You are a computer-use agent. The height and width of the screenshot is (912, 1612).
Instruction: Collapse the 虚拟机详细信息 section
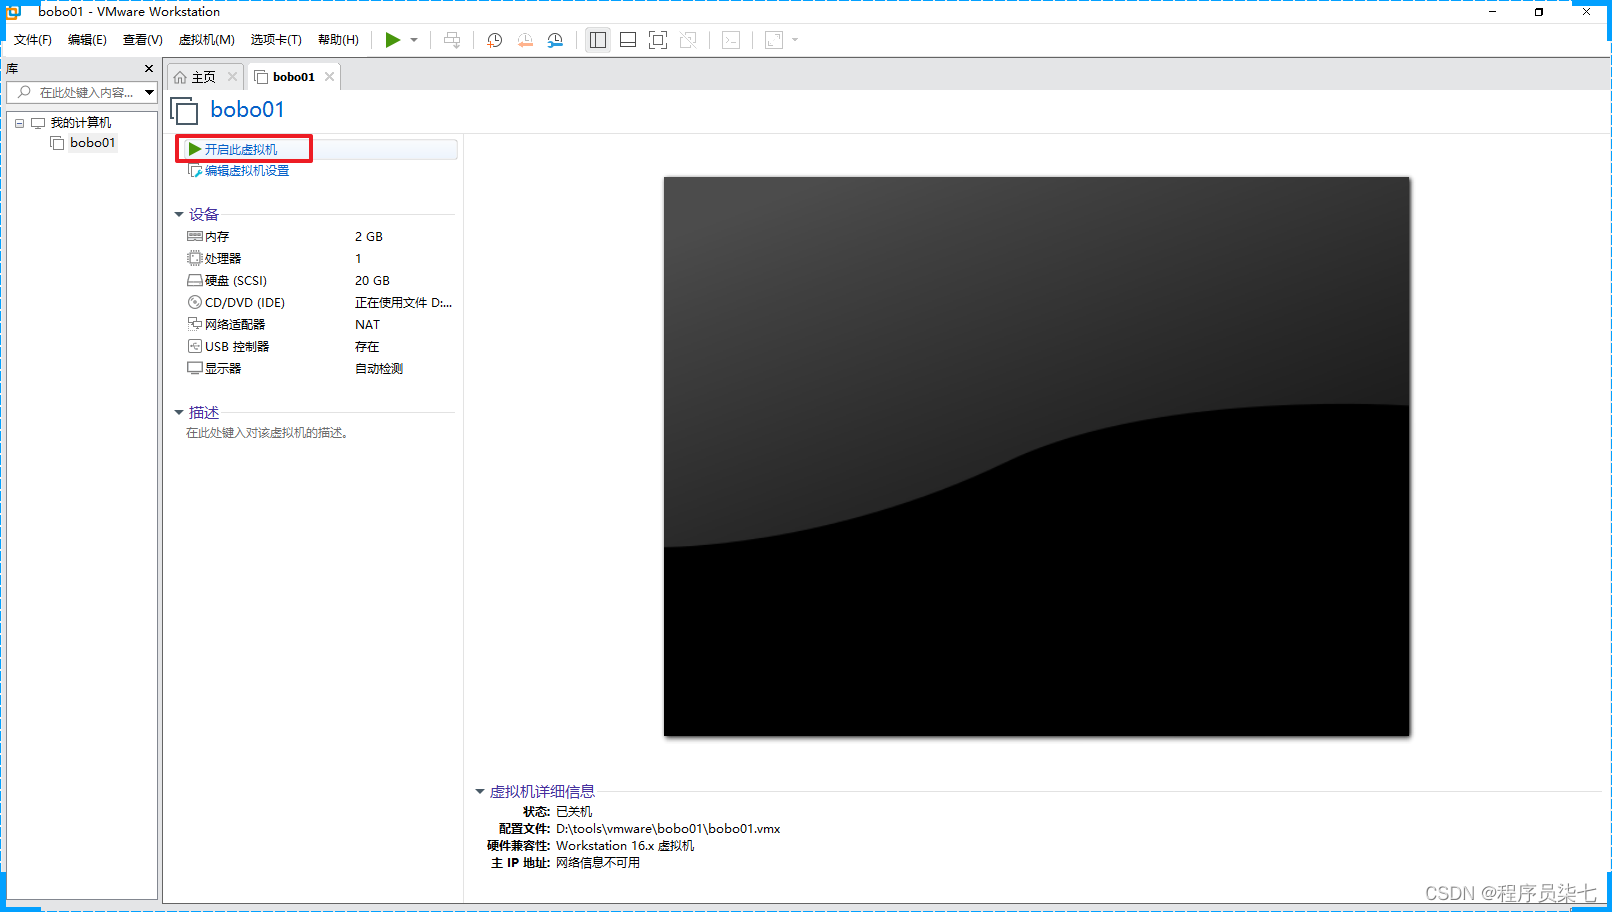[x=480, y=791]
